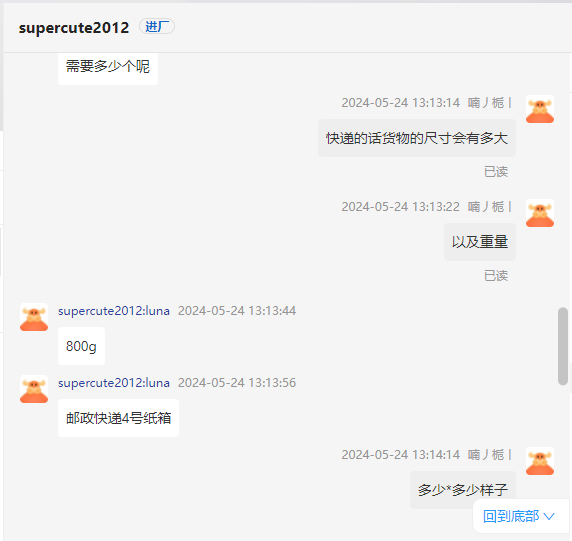
Task: Open sender avatar on 13:13:14 message
Action: [540, 109]
